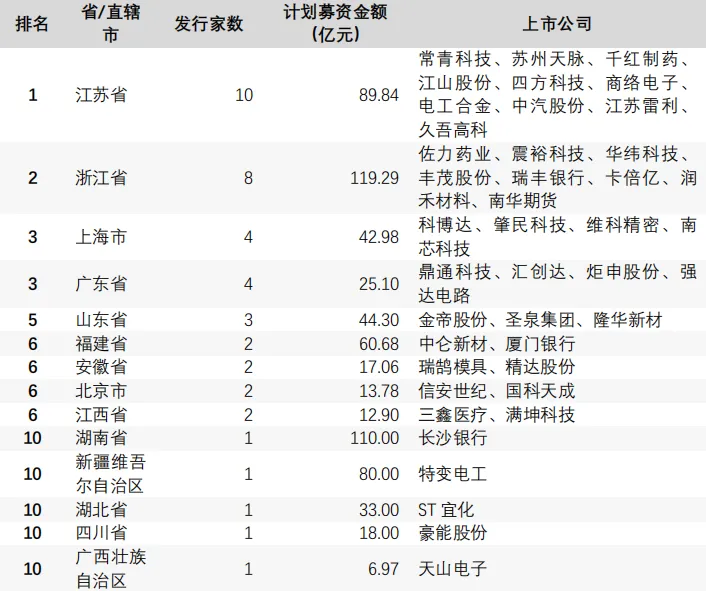The width and height of the screenshot is (706, 591).
Task: Select the 广西壮族自治区 cell
Action: click(x=111, y=569)
